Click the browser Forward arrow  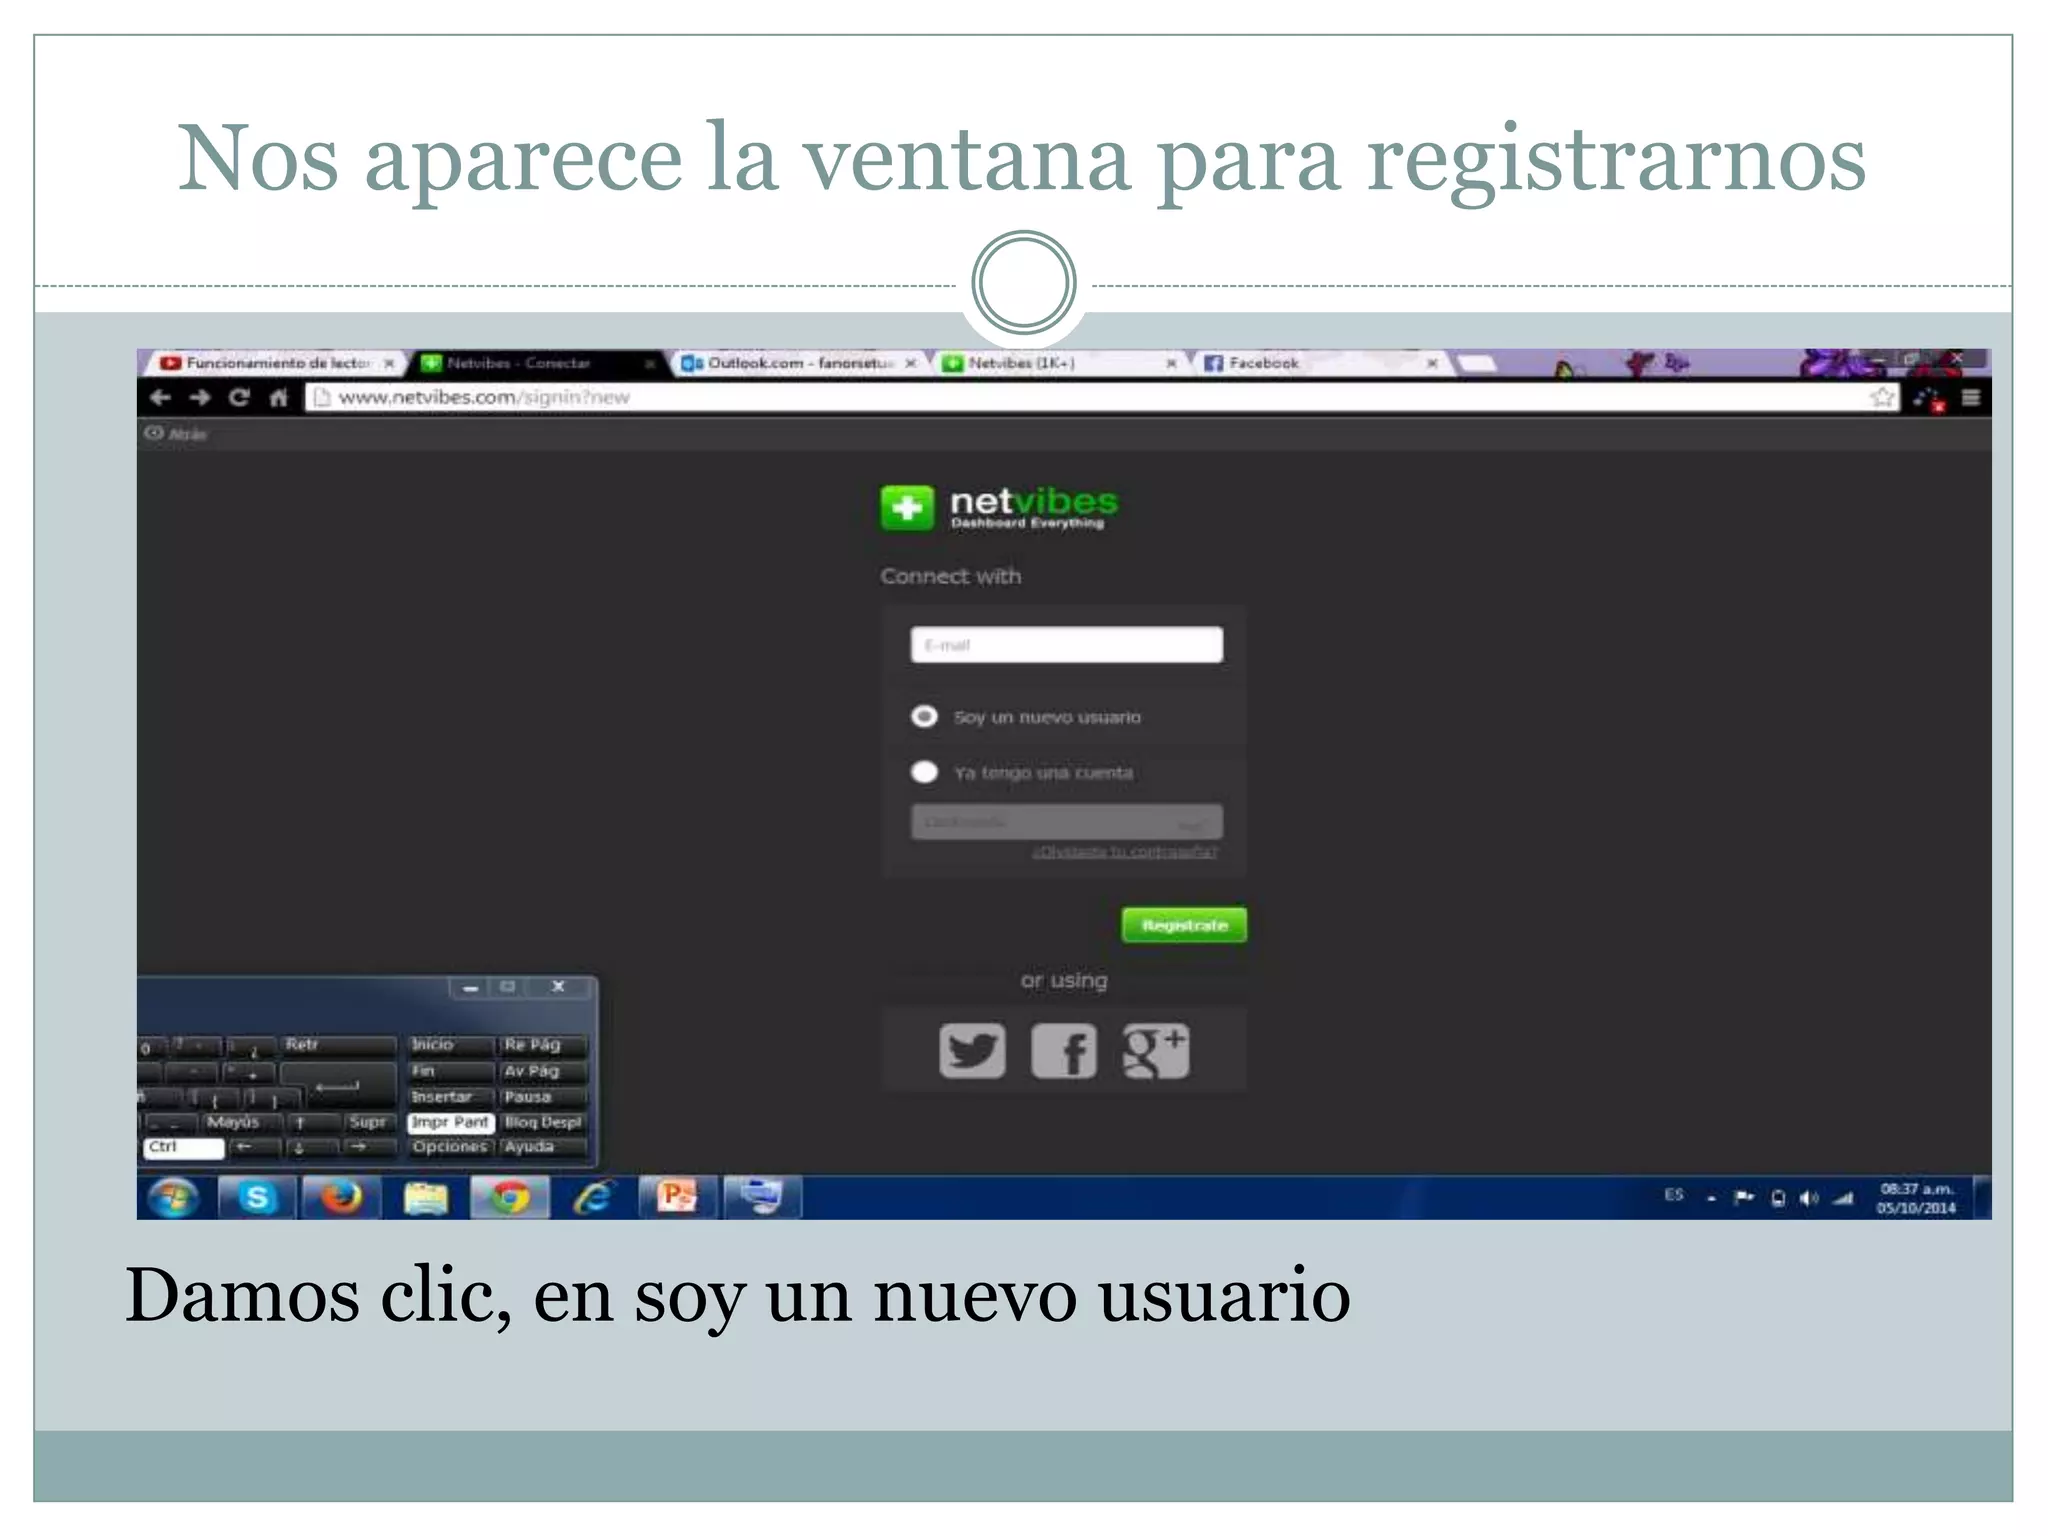tap(200, 398)
